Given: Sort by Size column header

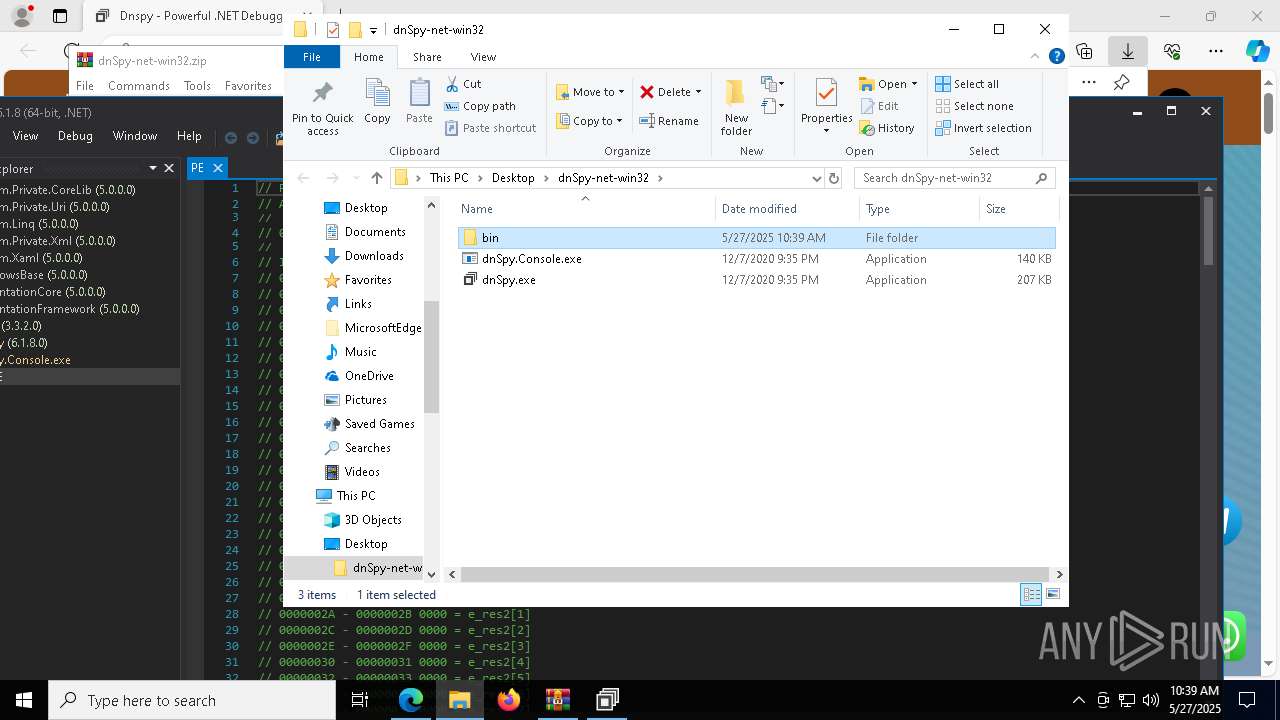Looking at the screenshot, I should click(x=1018, y=209).
